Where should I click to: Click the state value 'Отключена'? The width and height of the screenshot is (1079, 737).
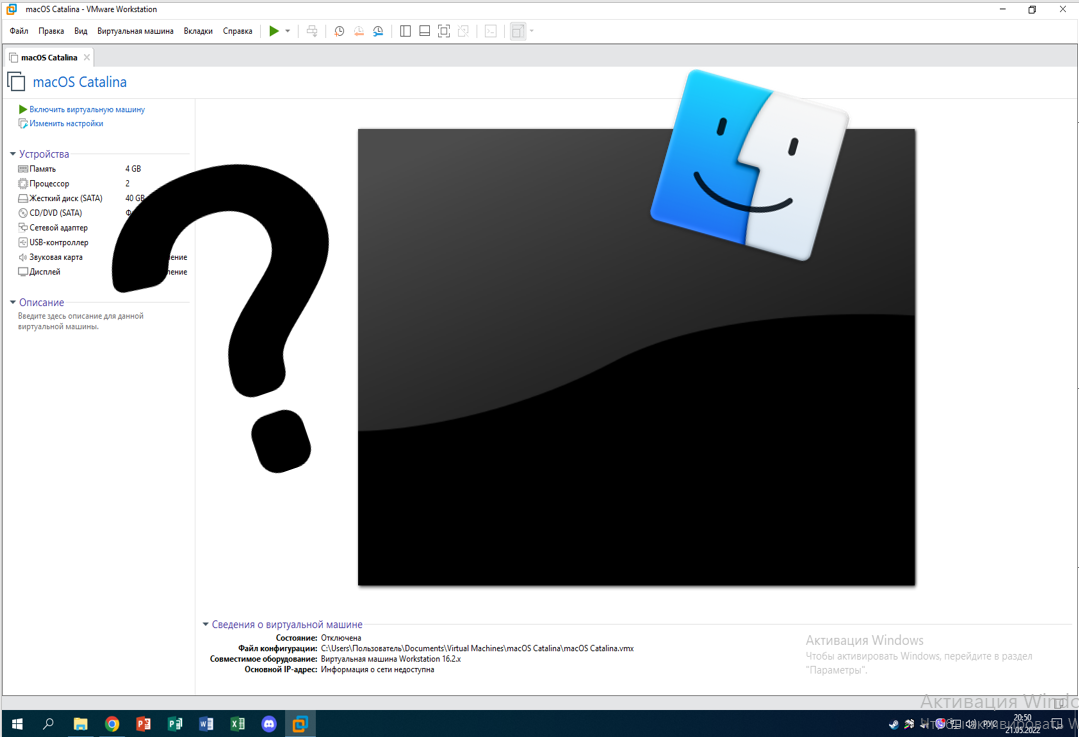341,638
